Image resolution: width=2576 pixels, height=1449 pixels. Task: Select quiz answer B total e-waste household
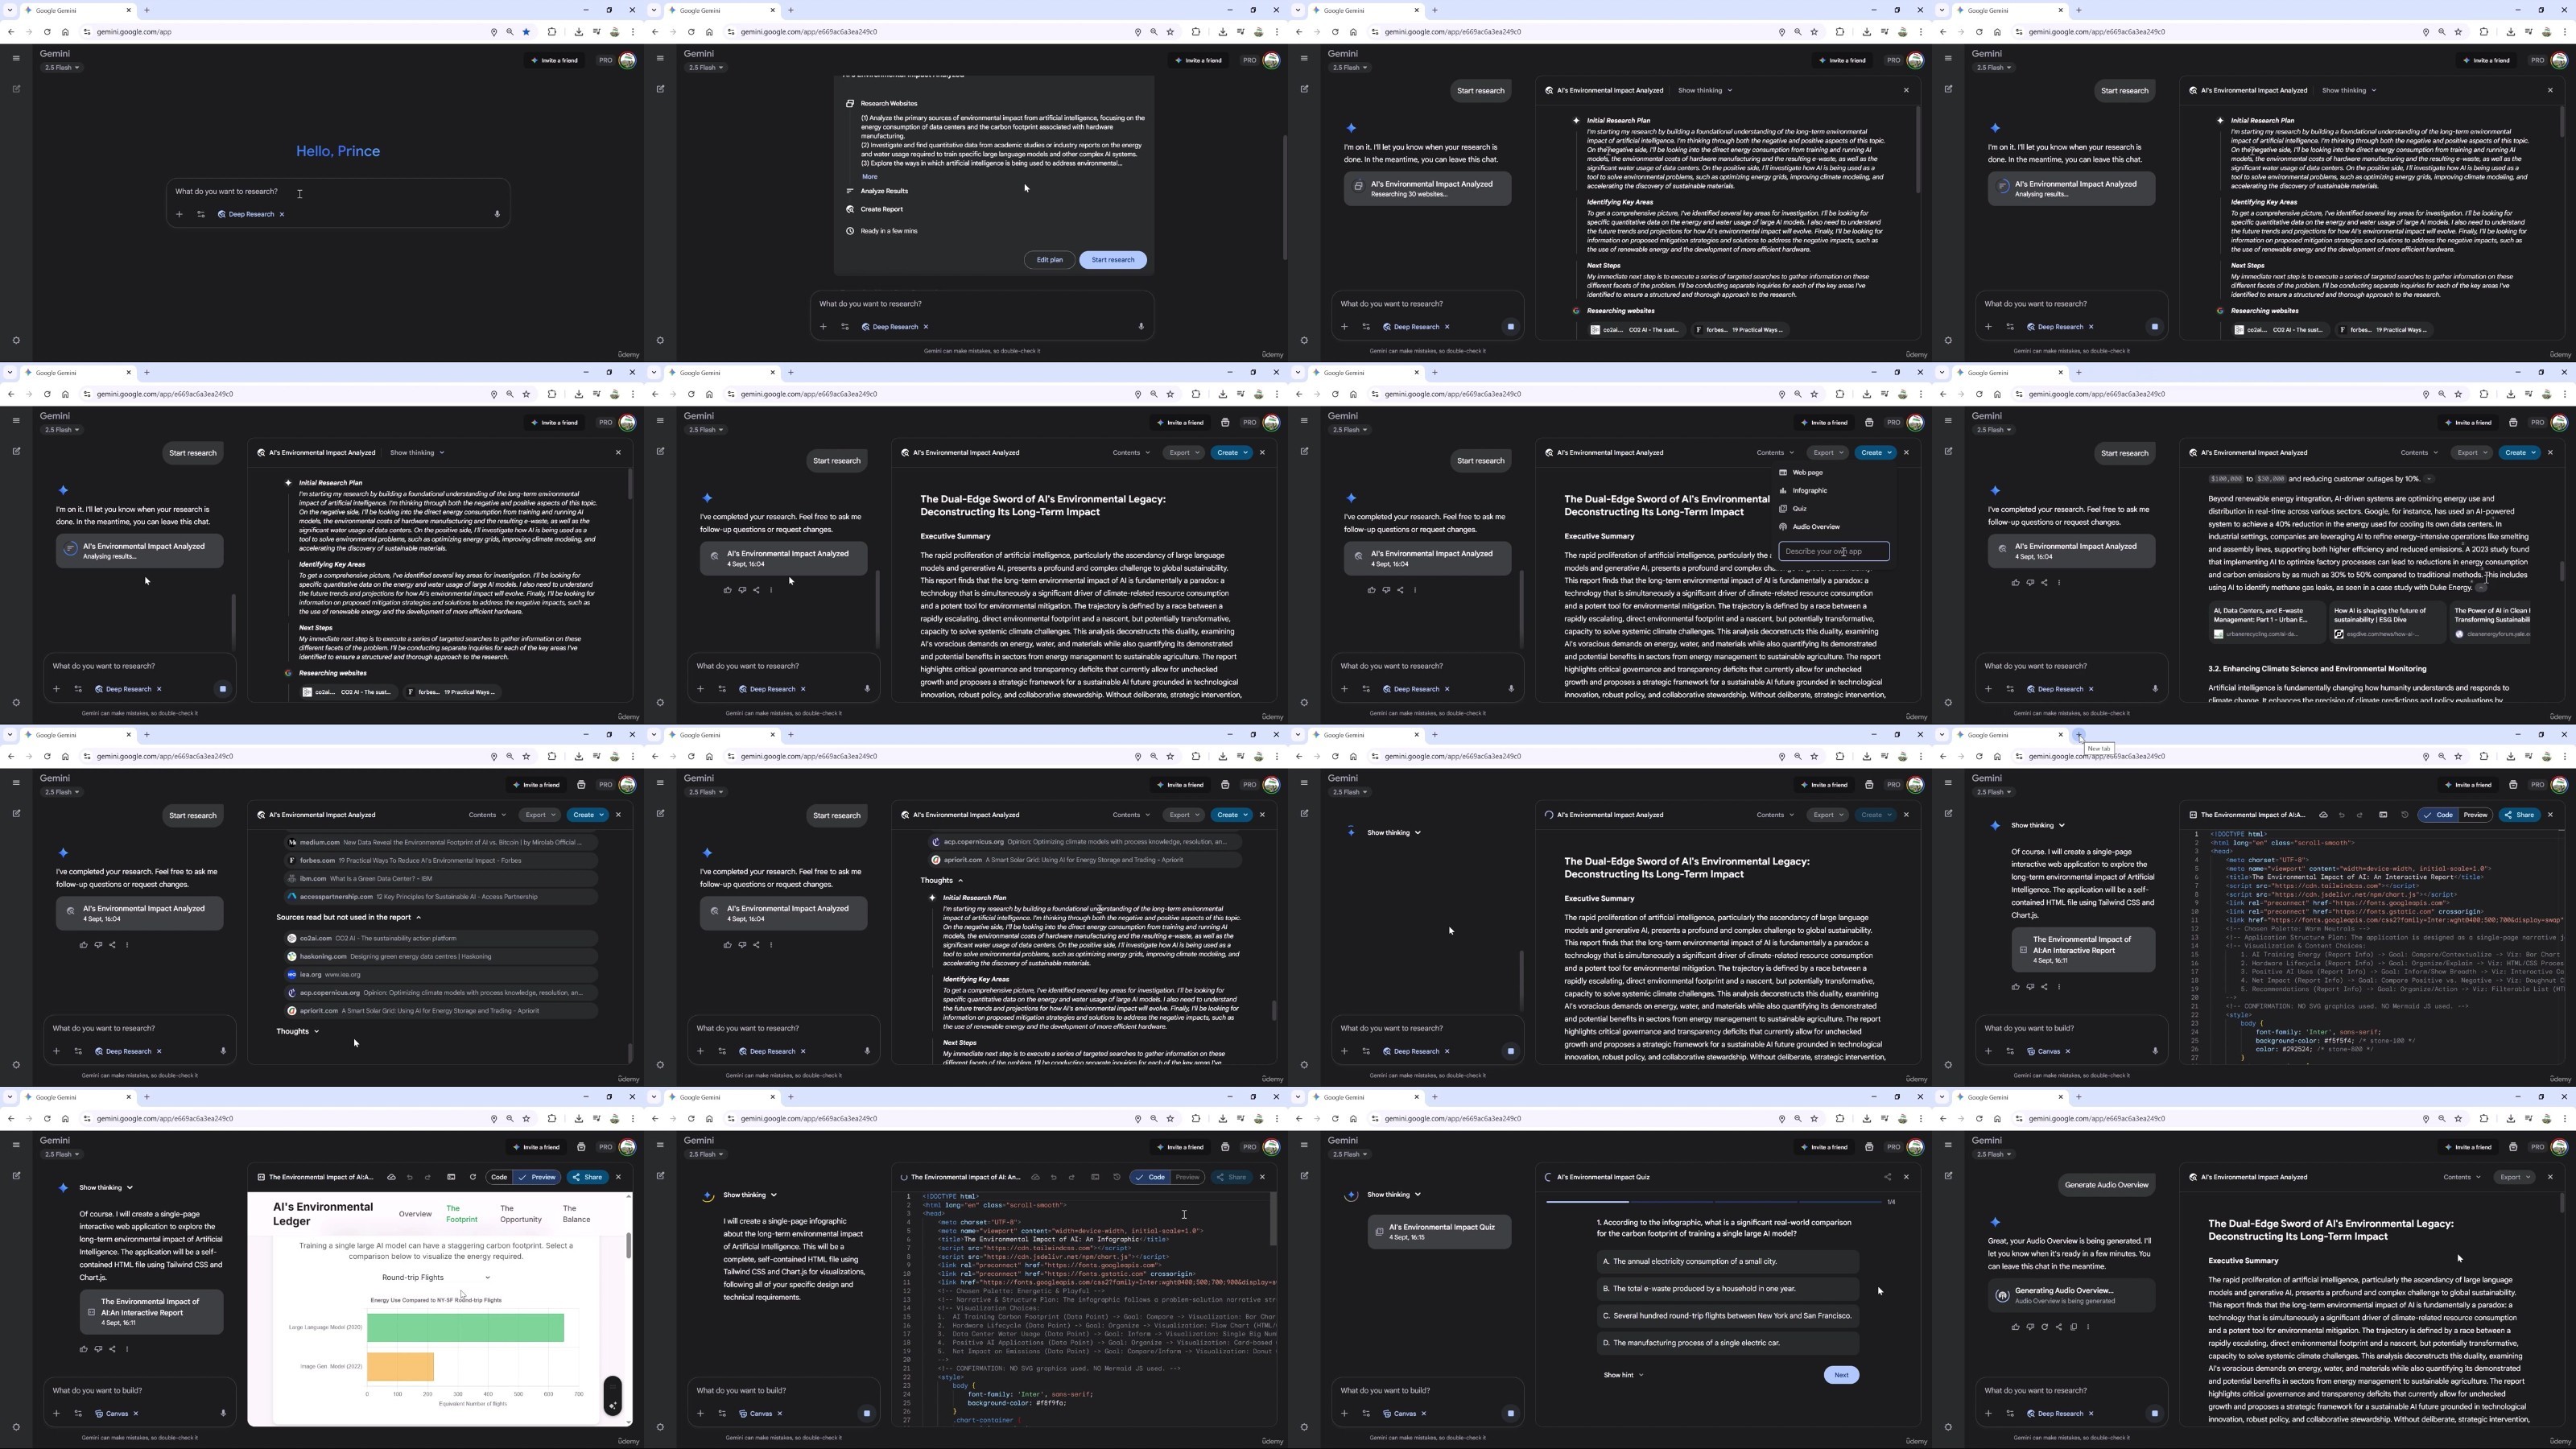[1727, 1289]
